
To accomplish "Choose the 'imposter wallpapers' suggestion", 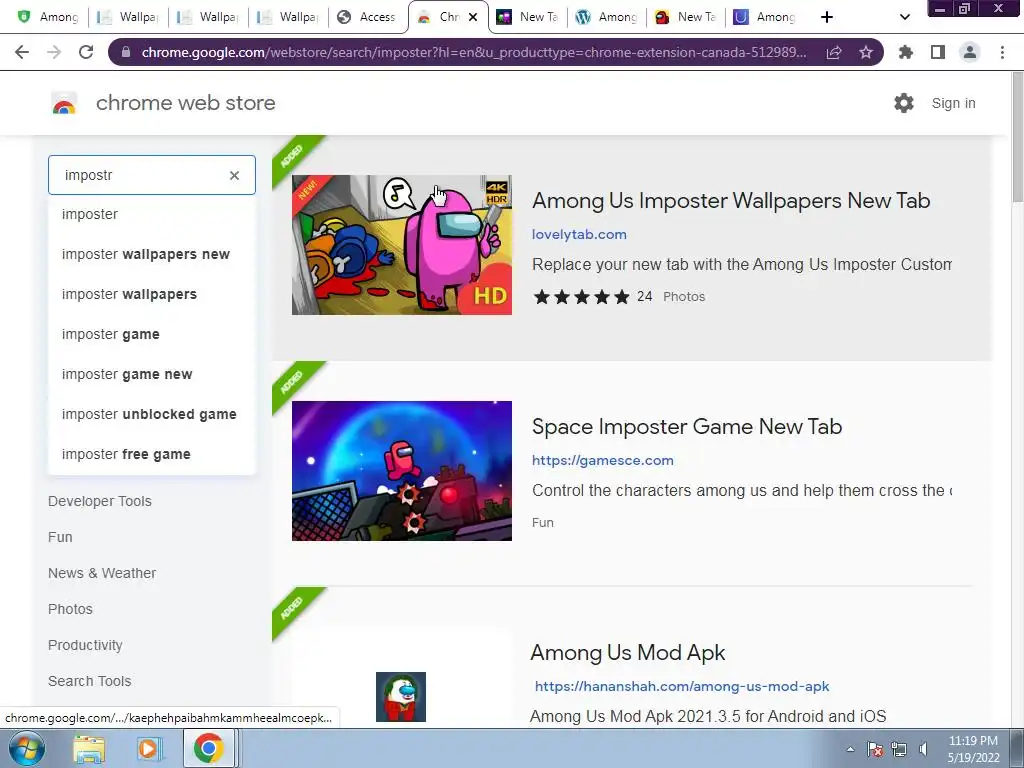I will point(152,294).
